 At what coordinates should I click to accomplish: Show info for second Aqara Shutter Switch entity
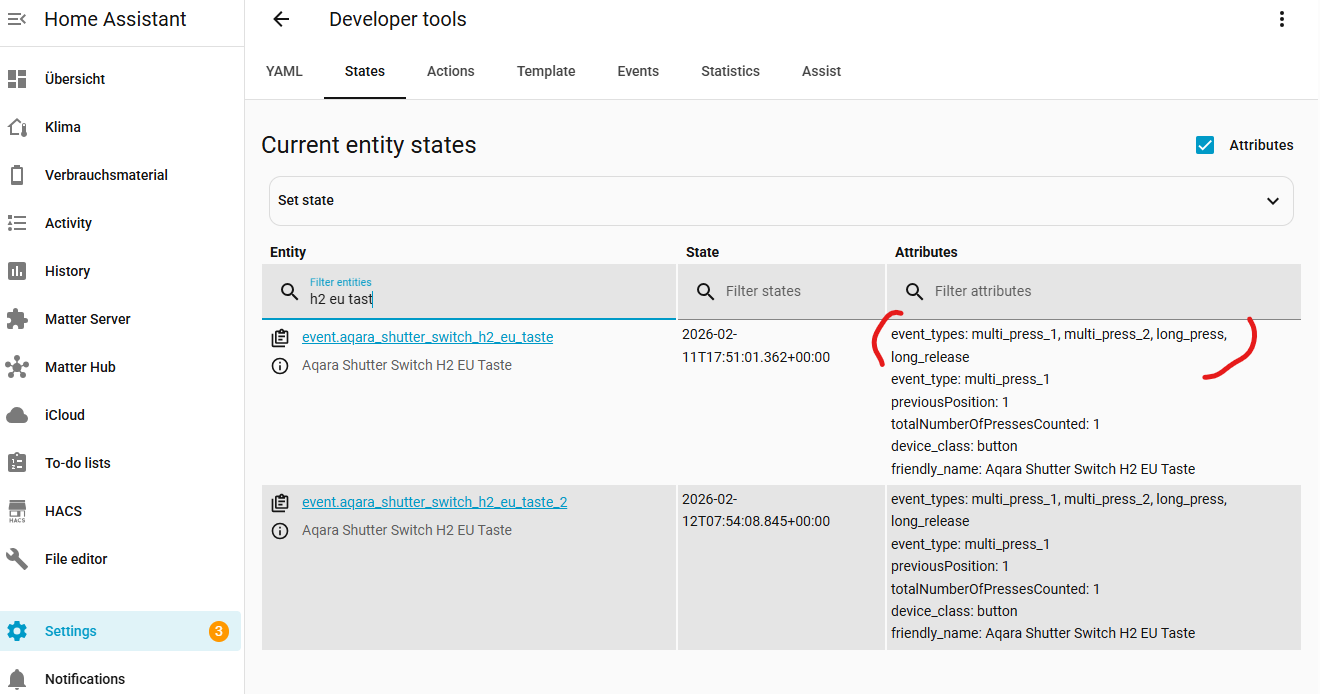pyautogui.click(x=280, y=531)
